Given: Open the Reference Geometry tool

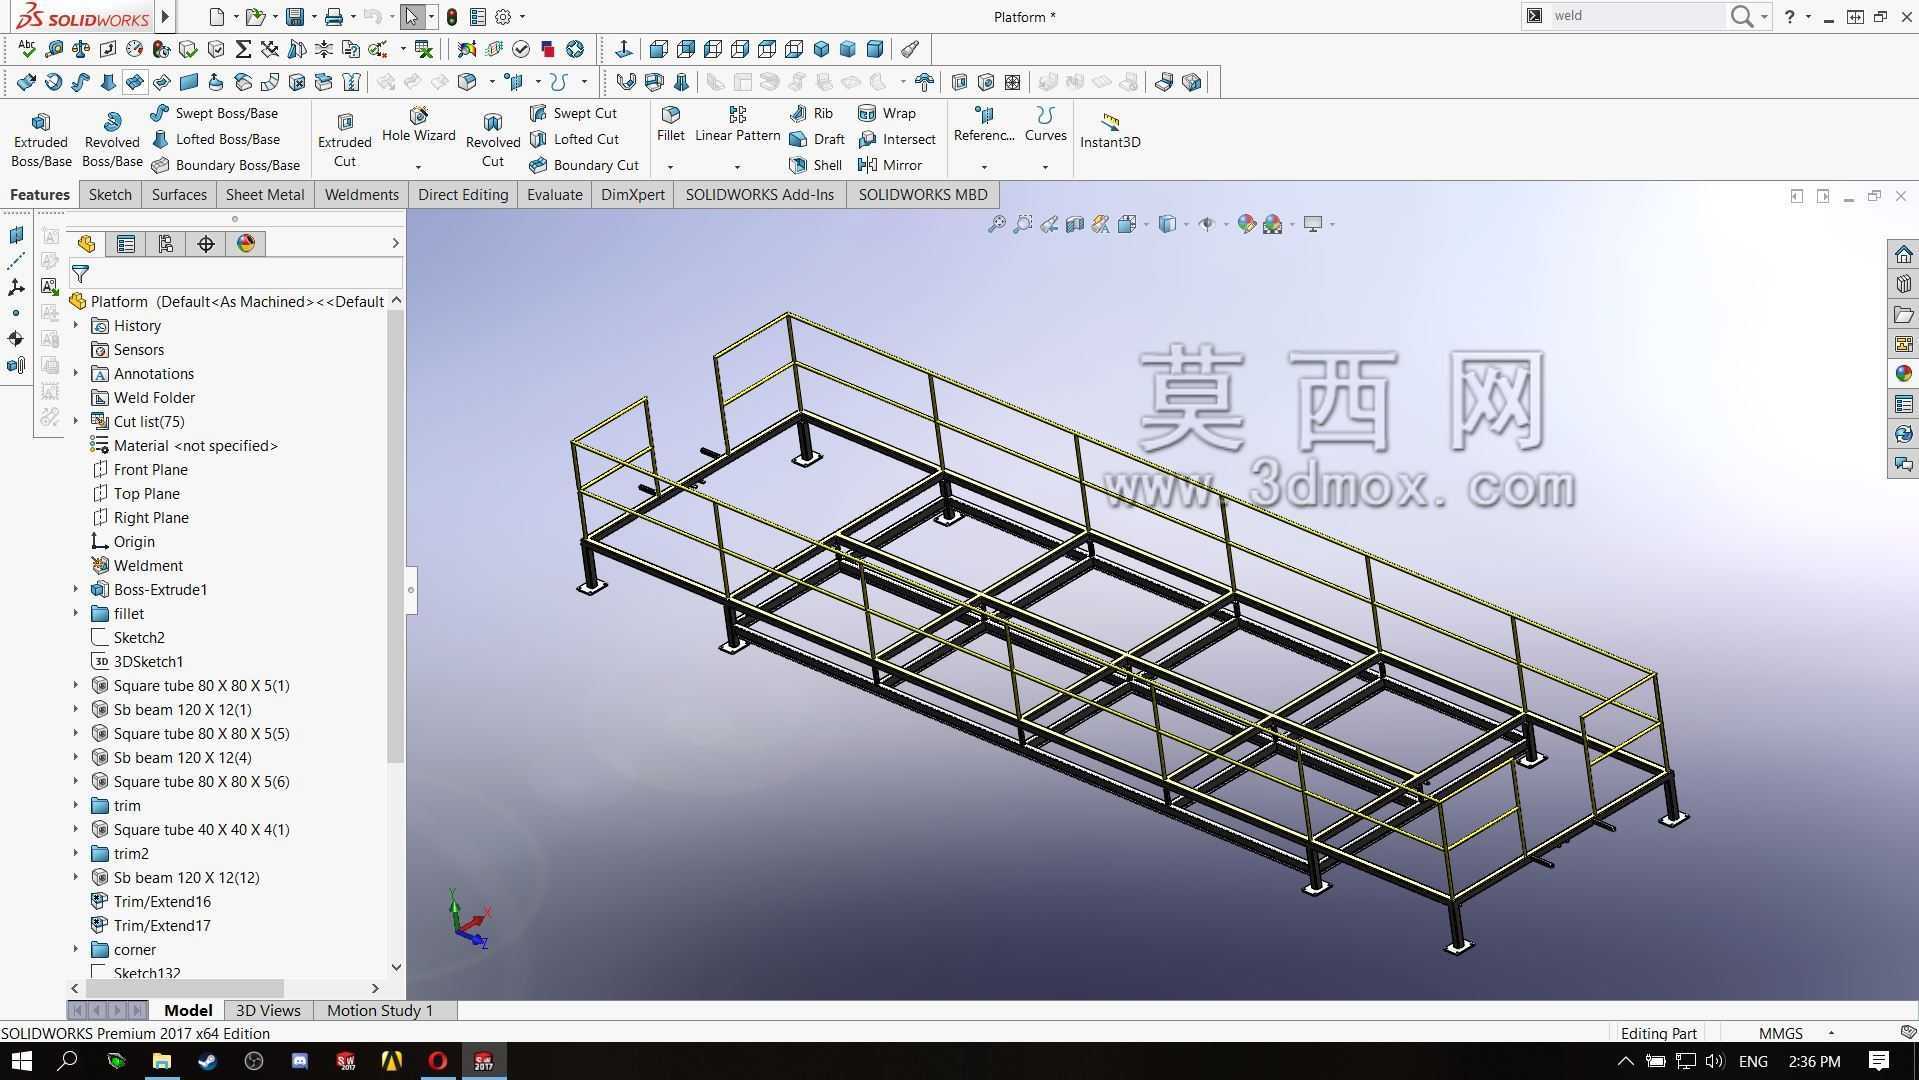Looking at the screenshot, I should (x=984, y=126).
